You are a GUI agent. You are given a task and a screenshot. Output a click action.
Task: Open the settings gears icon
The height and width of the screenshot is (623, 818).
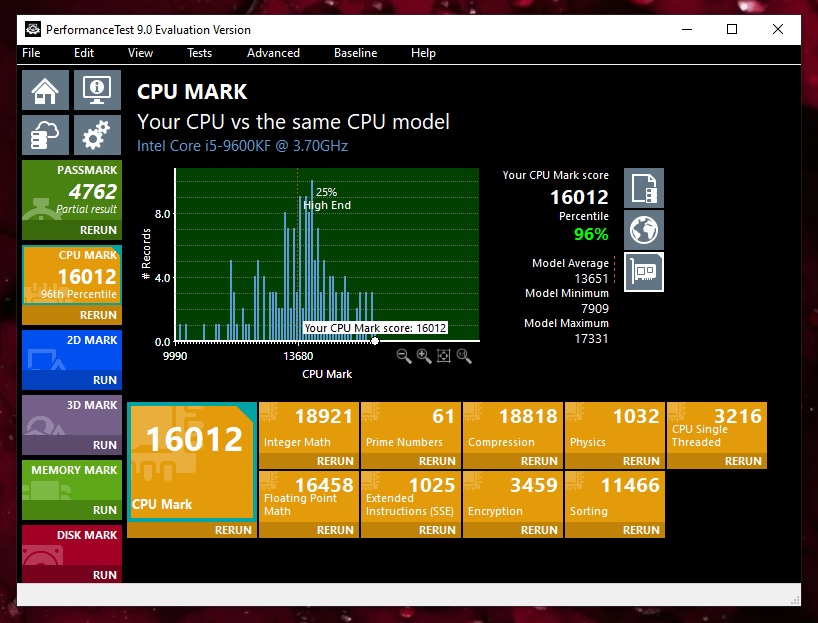[97, 135]
